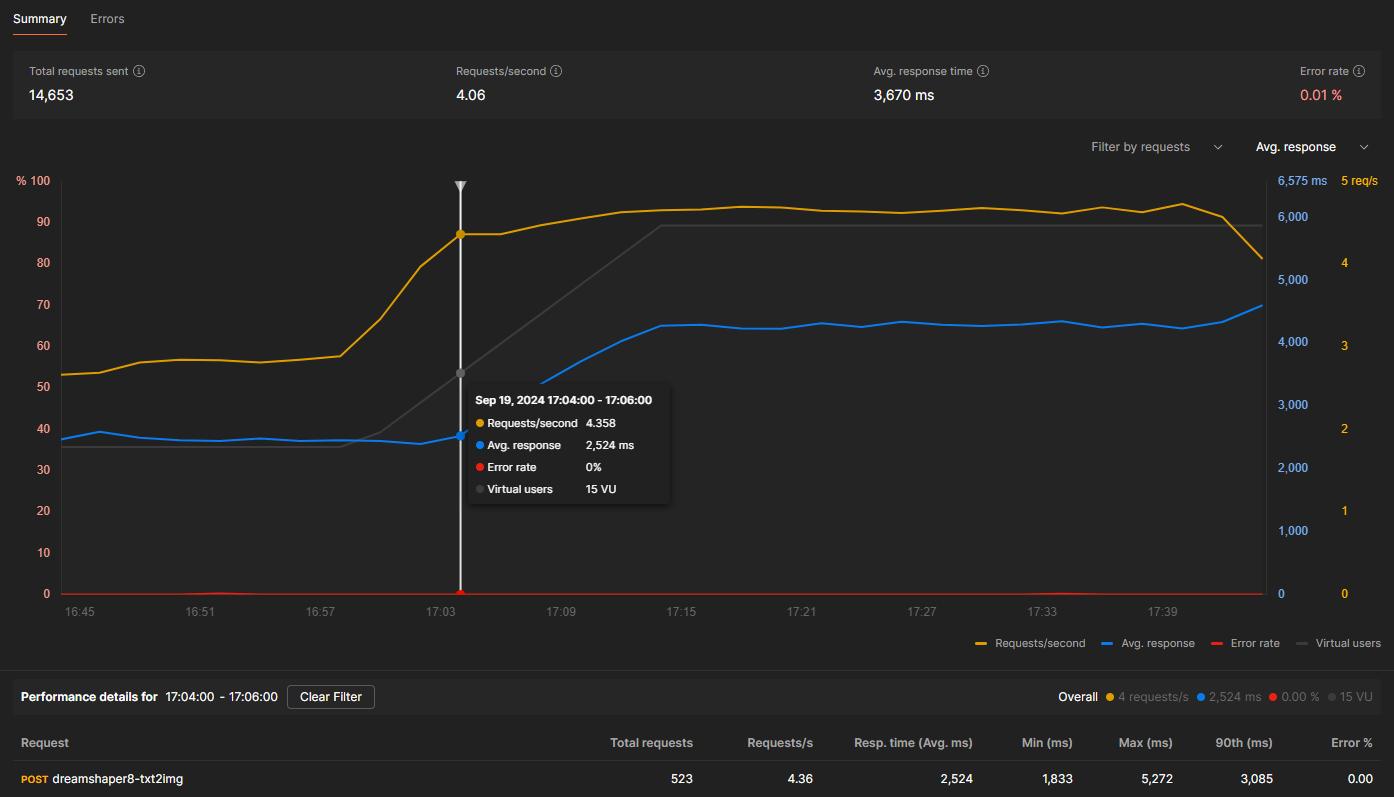Click the 1,833 min response cell

tap(1055, 779)
